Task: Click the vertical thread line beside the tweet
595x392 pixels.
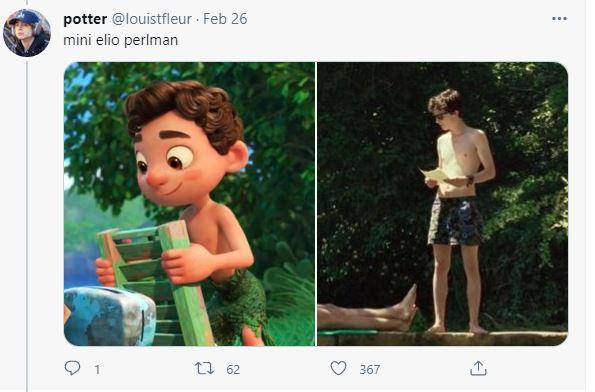Action: [x=27, y=224]
